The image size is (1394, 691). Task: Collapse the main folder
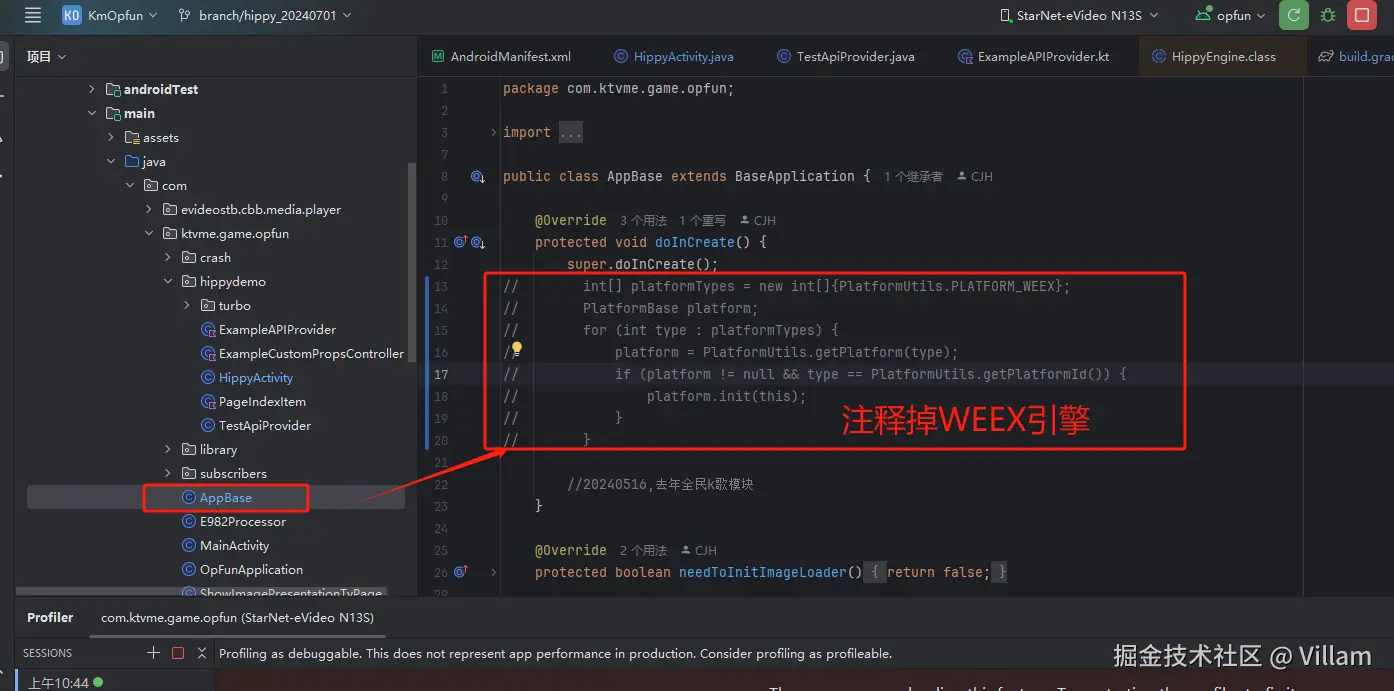click(92, 113)
